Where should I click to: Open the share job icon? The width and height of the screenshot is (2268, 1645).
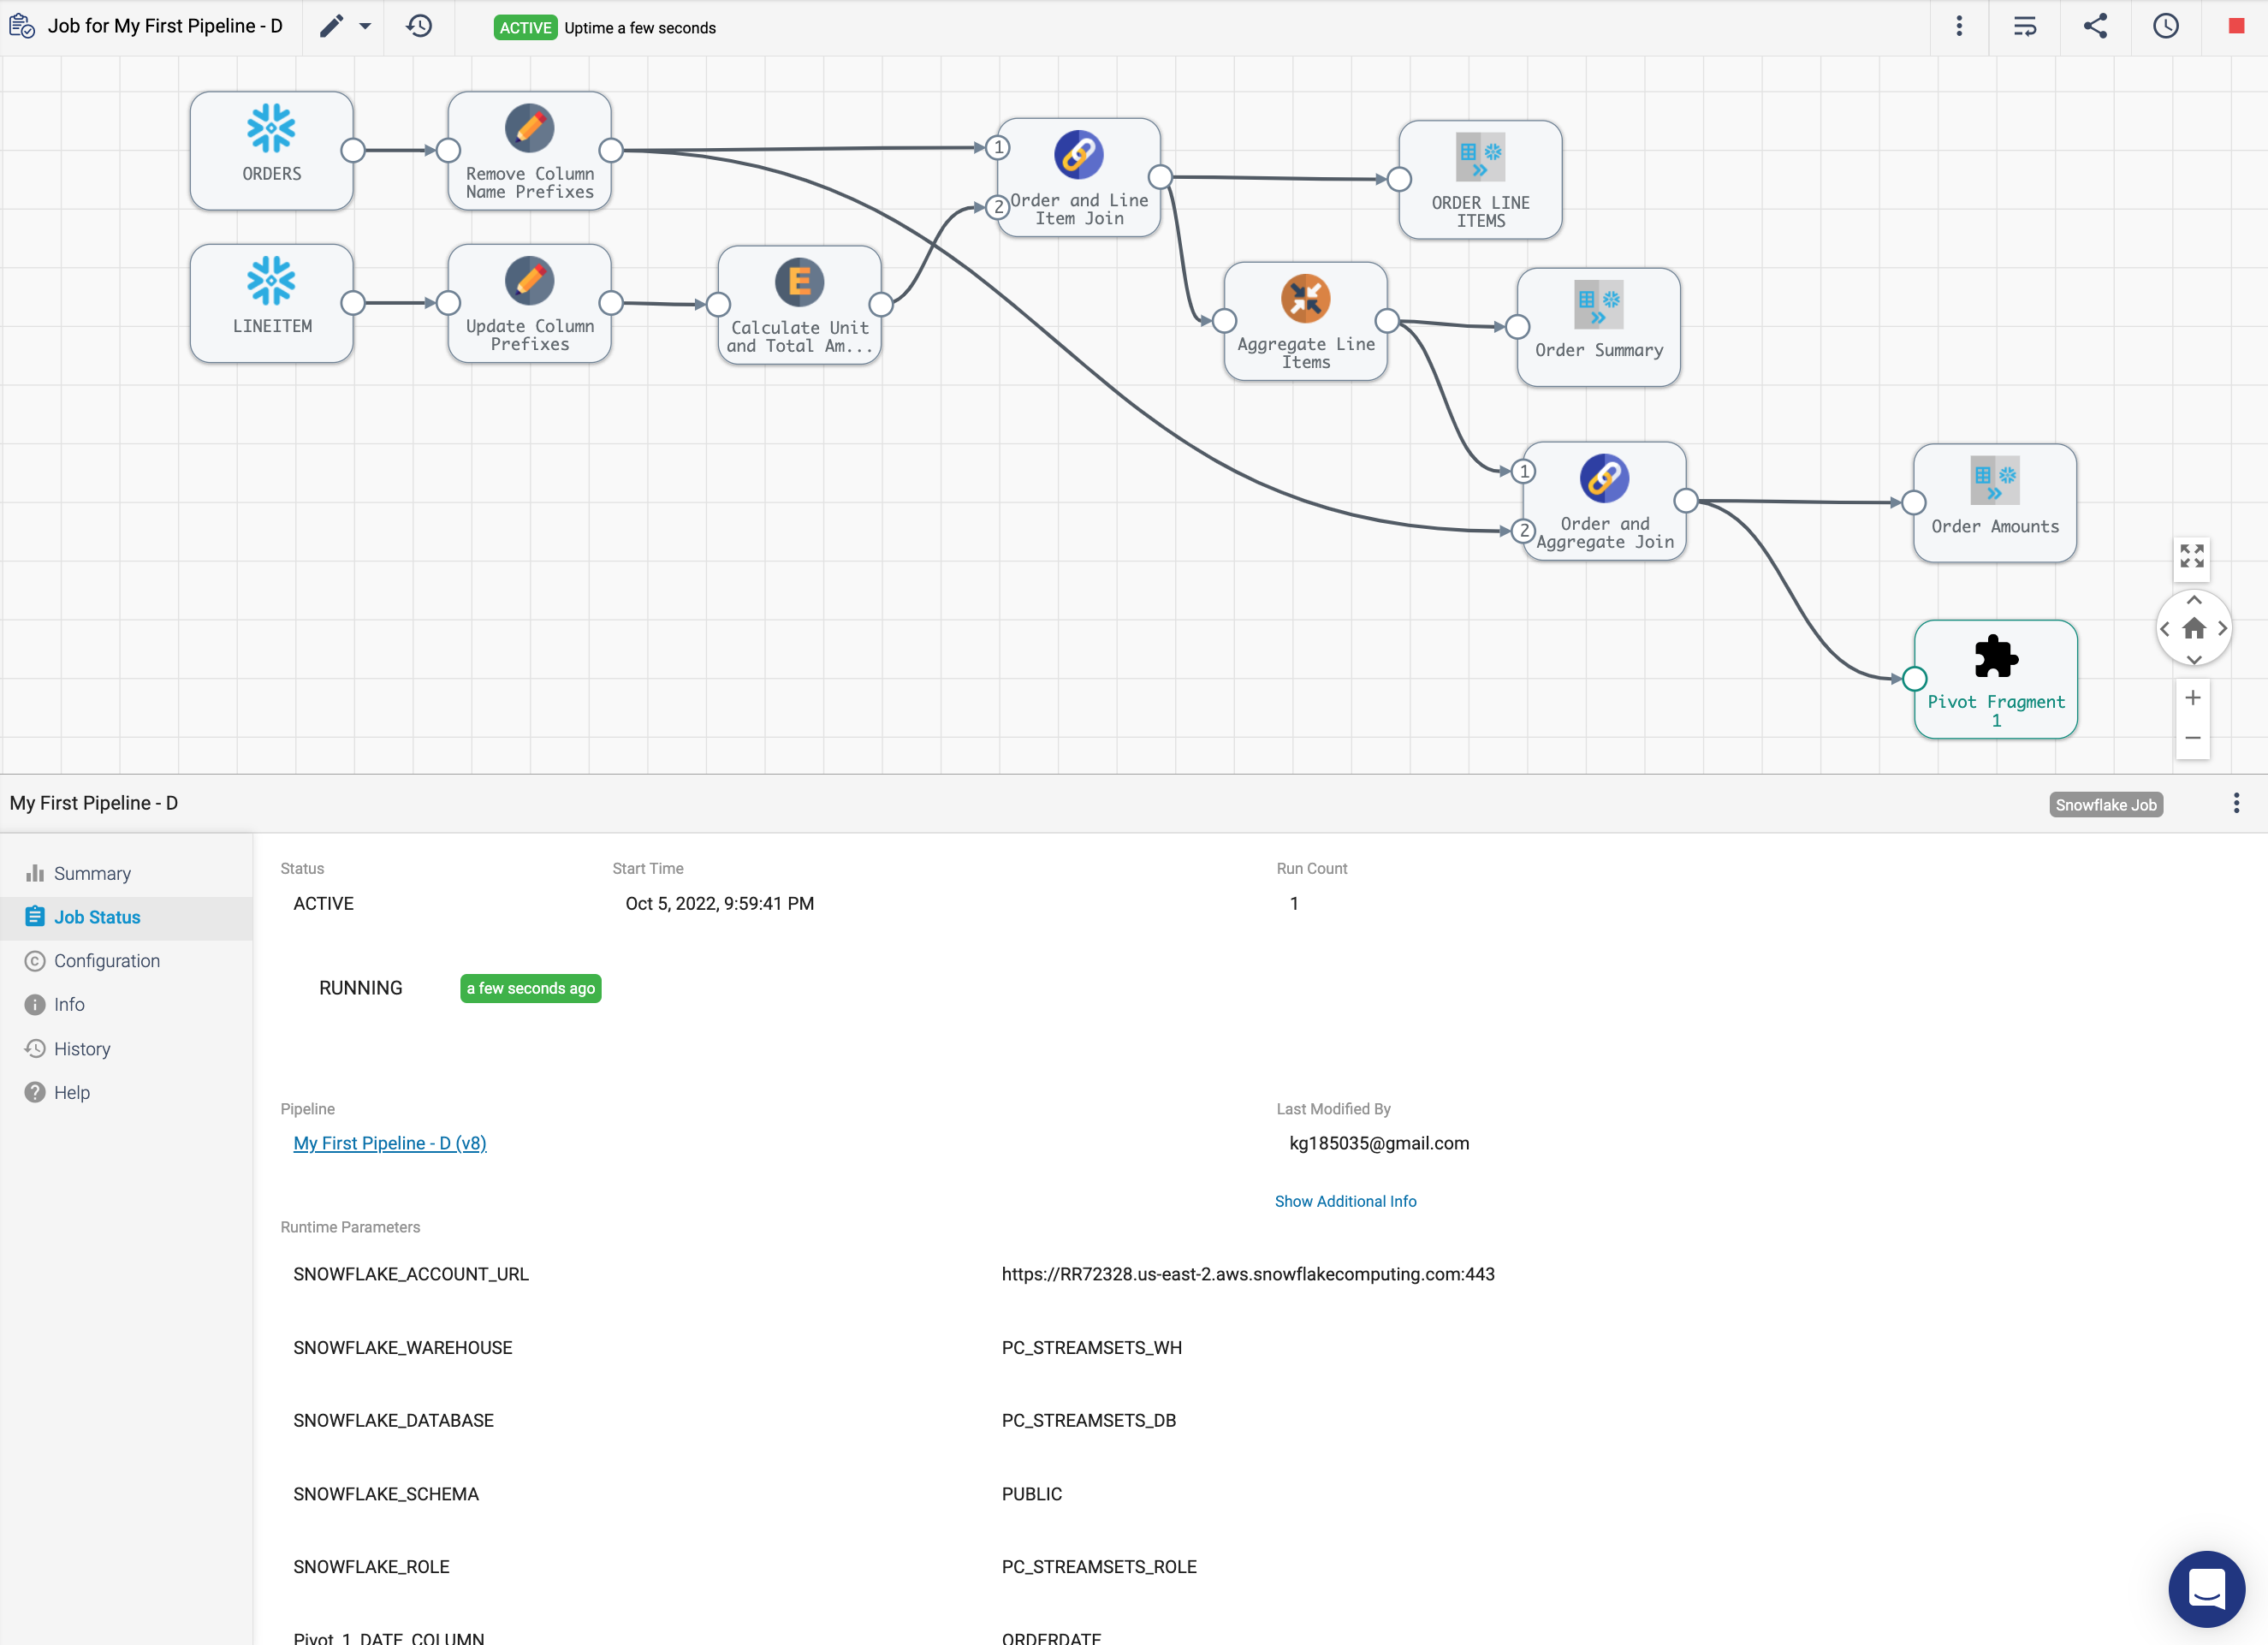pos(2095,27)
